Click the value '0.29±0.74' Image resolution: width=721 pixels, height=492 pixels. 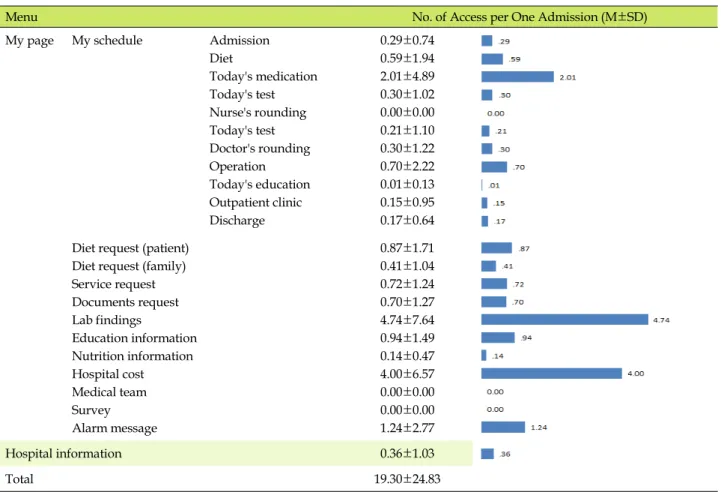407,40
